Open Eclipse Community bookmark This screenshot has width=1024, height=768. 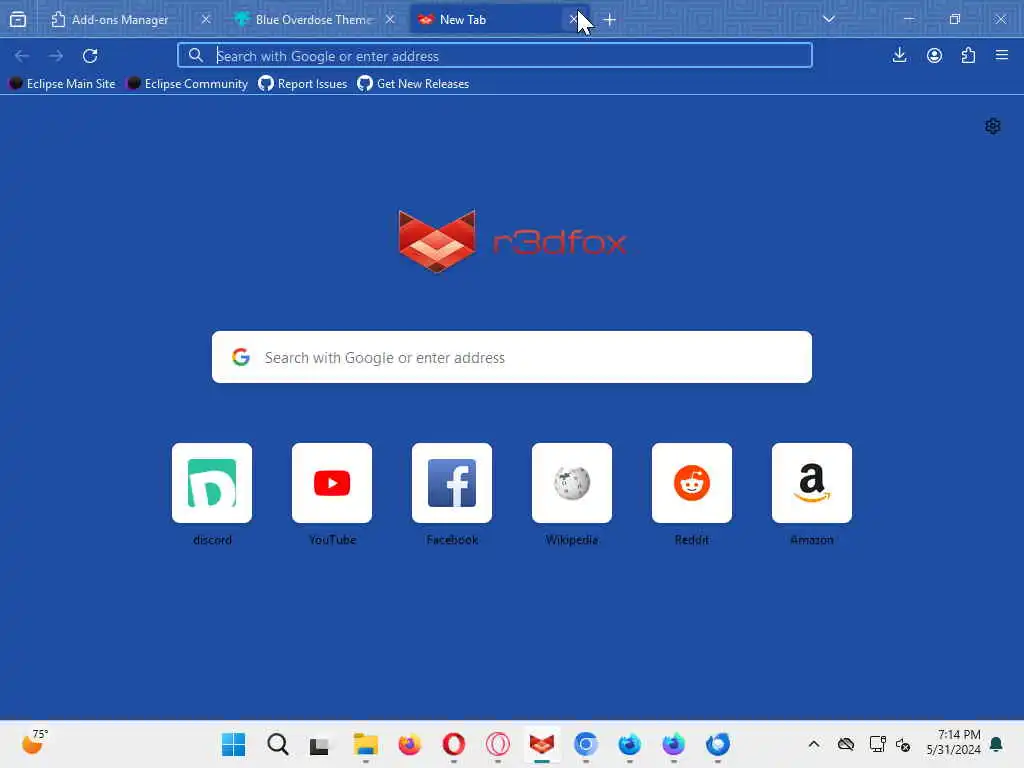(x=188, y=84)
